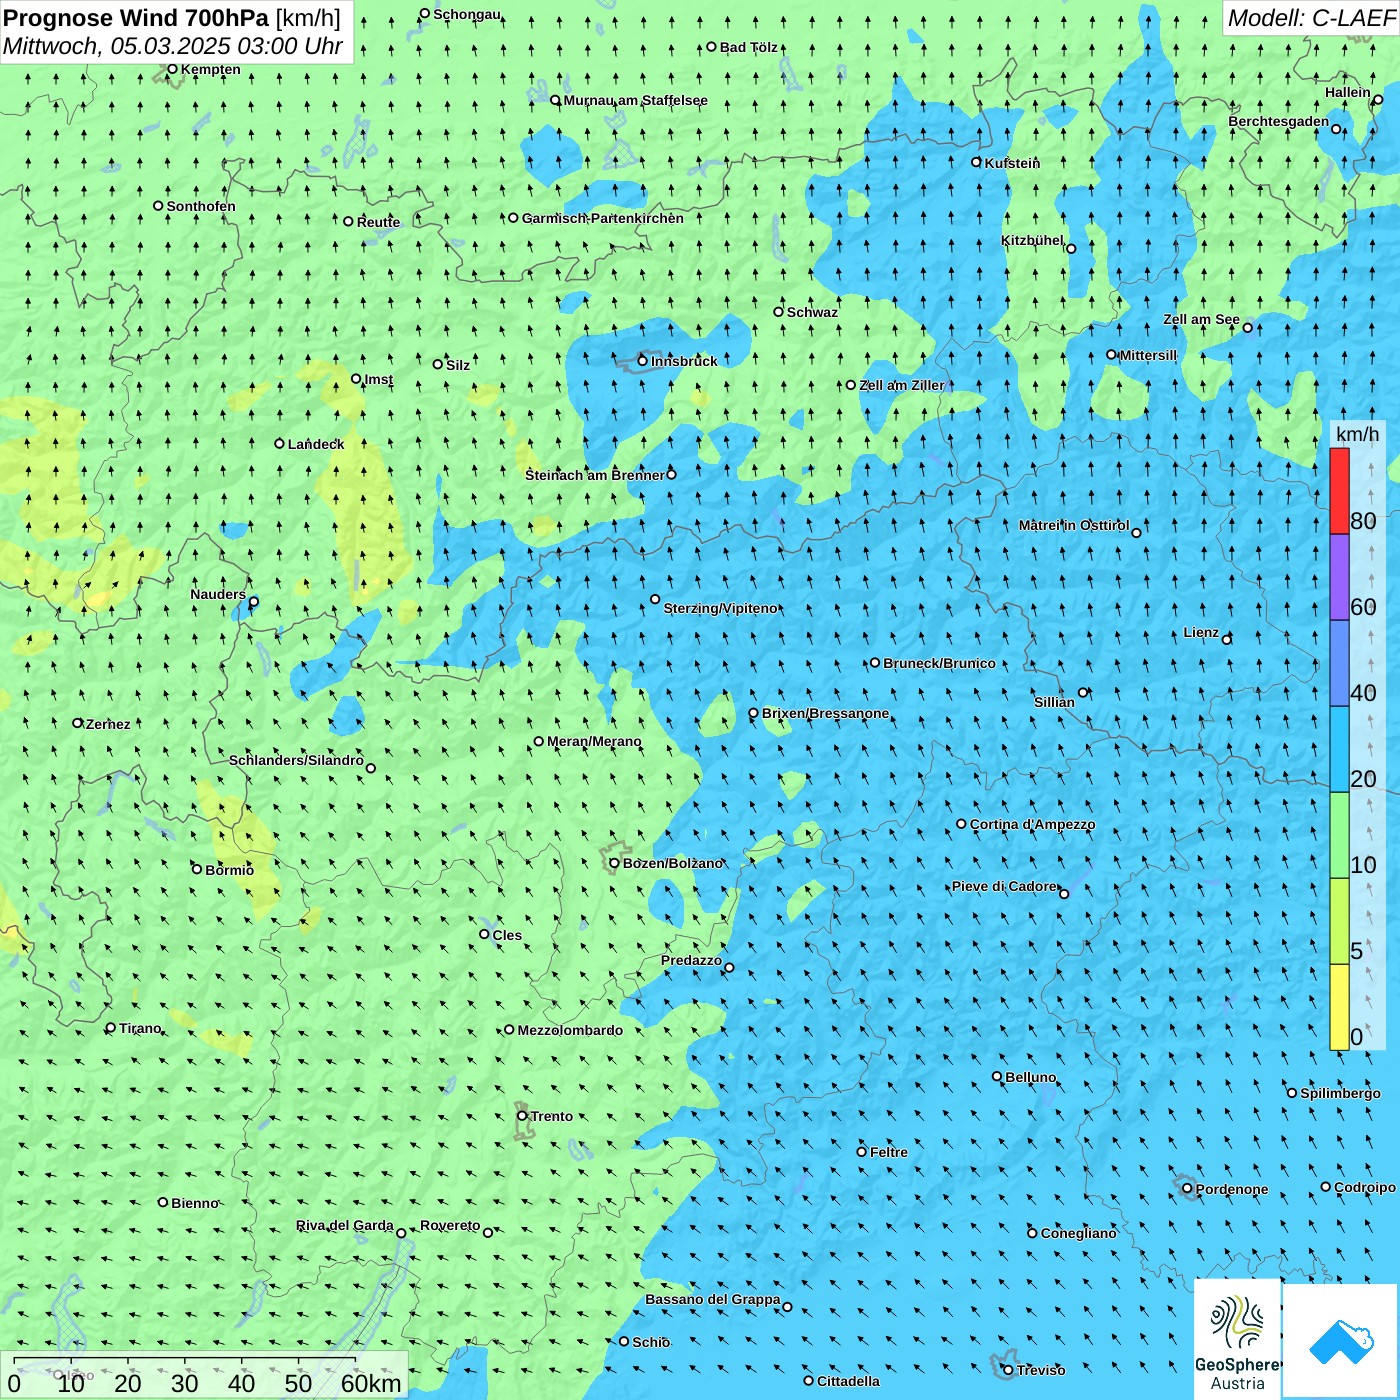Click the Tirano city label
Image resolution: width=1400 pixels, height=1400 pixels.
140,1028
